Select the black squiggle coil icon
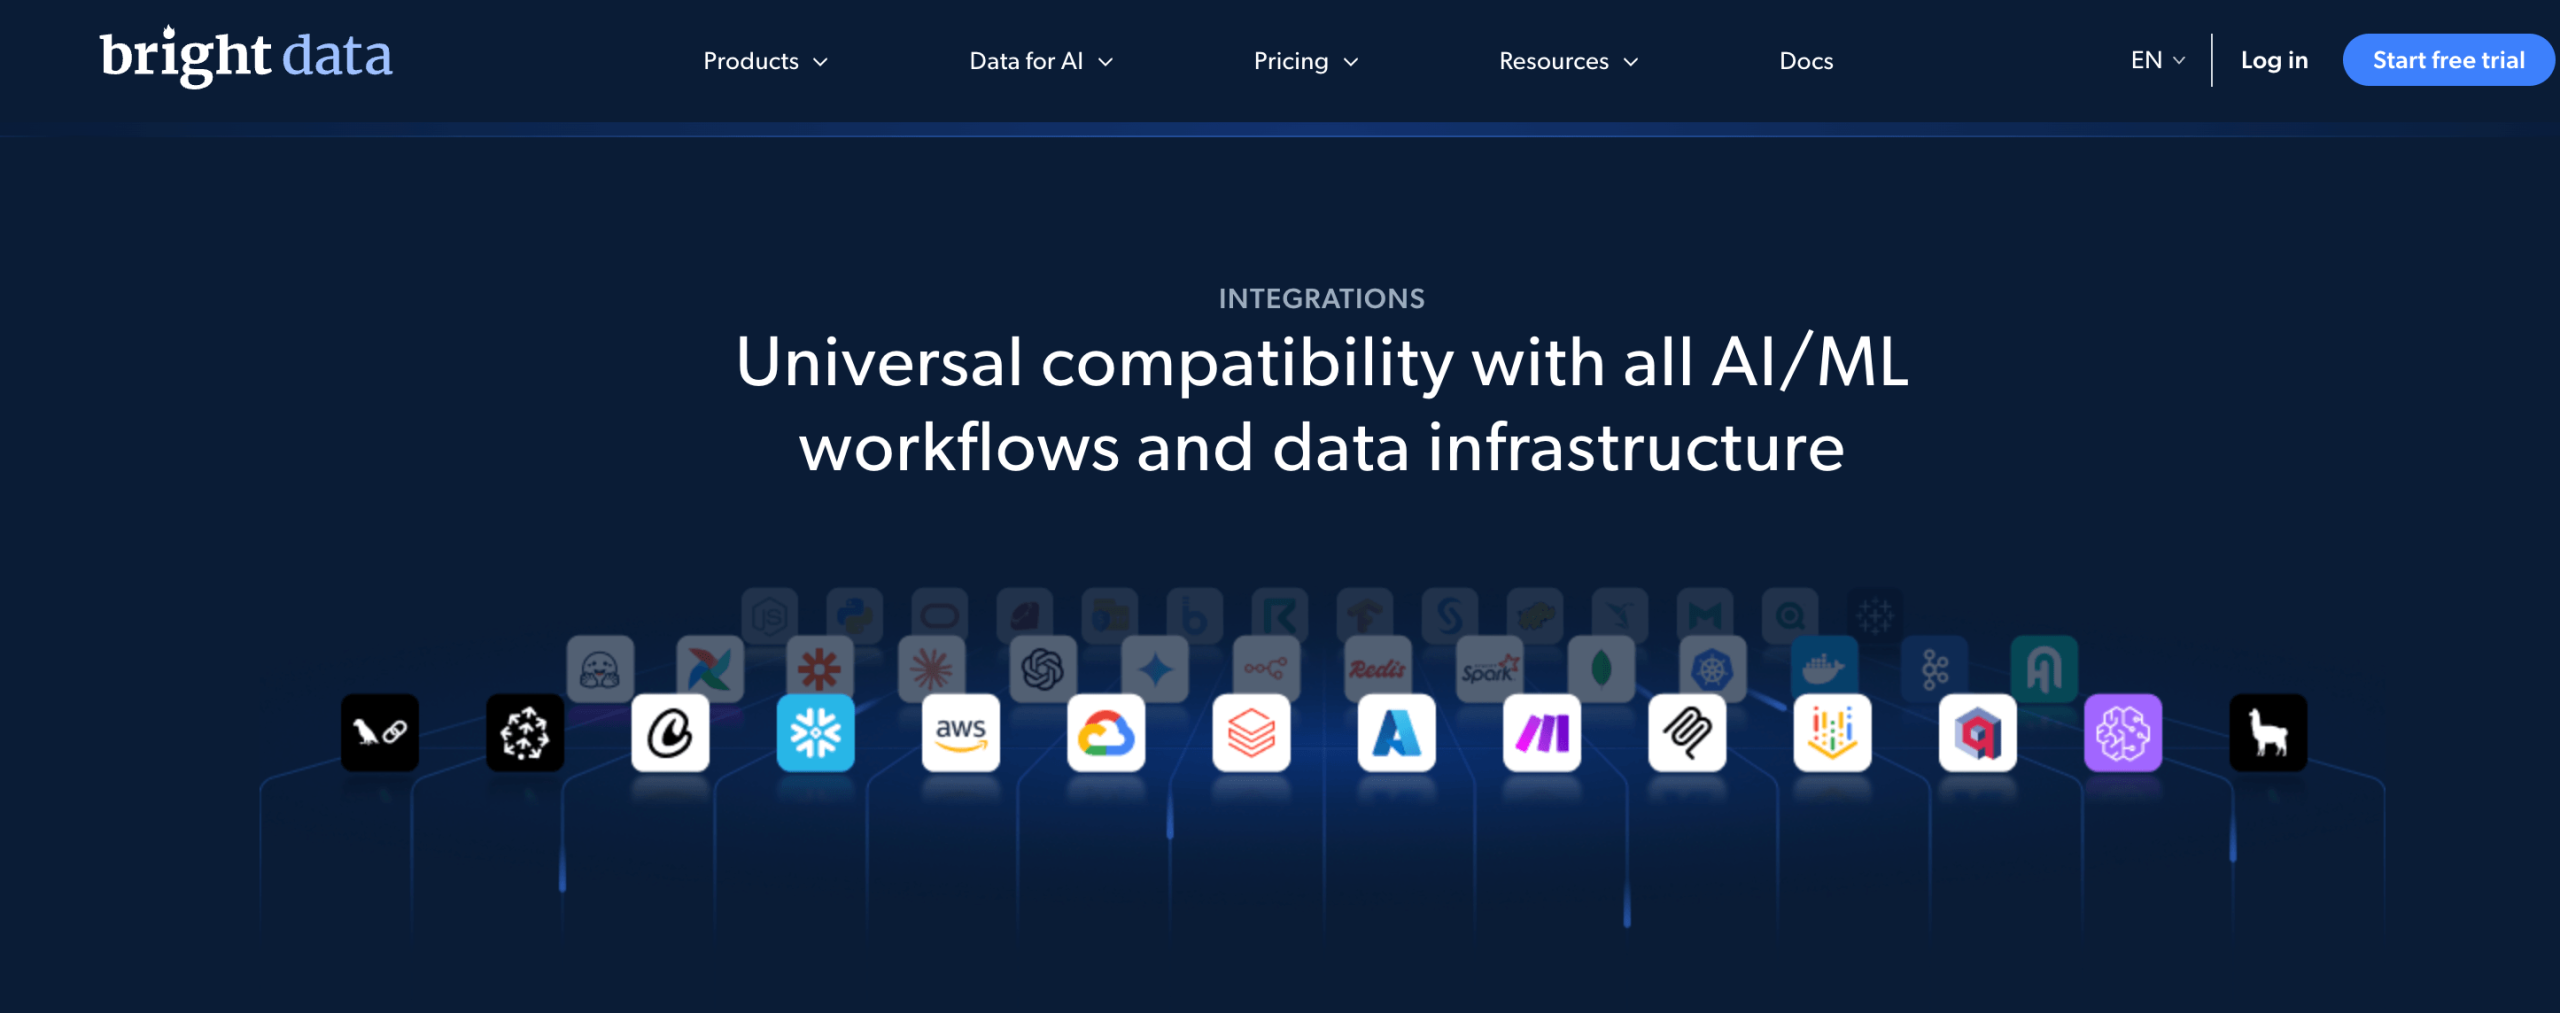 click(1687, 733)
